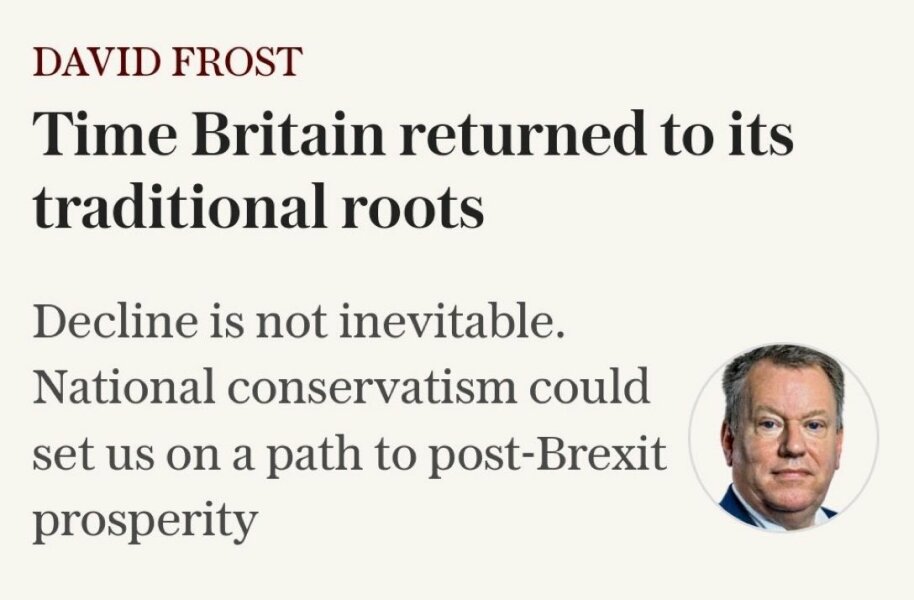Open David Frost's circular author photo
The height and width of the screenshot is (600, 914).
point(783,437)
